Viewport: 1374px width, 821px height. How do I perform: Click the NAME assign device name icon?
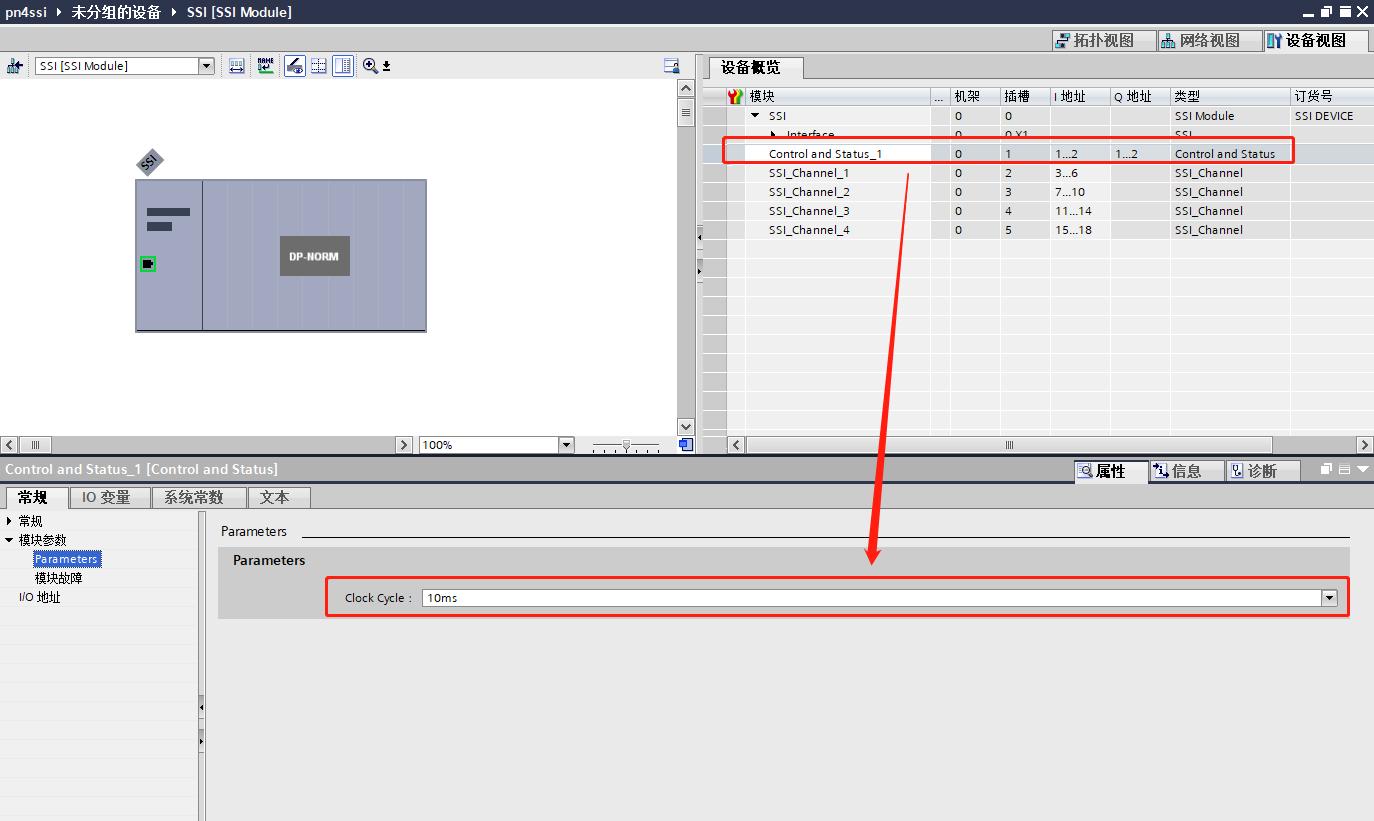[x=265, y=66]
